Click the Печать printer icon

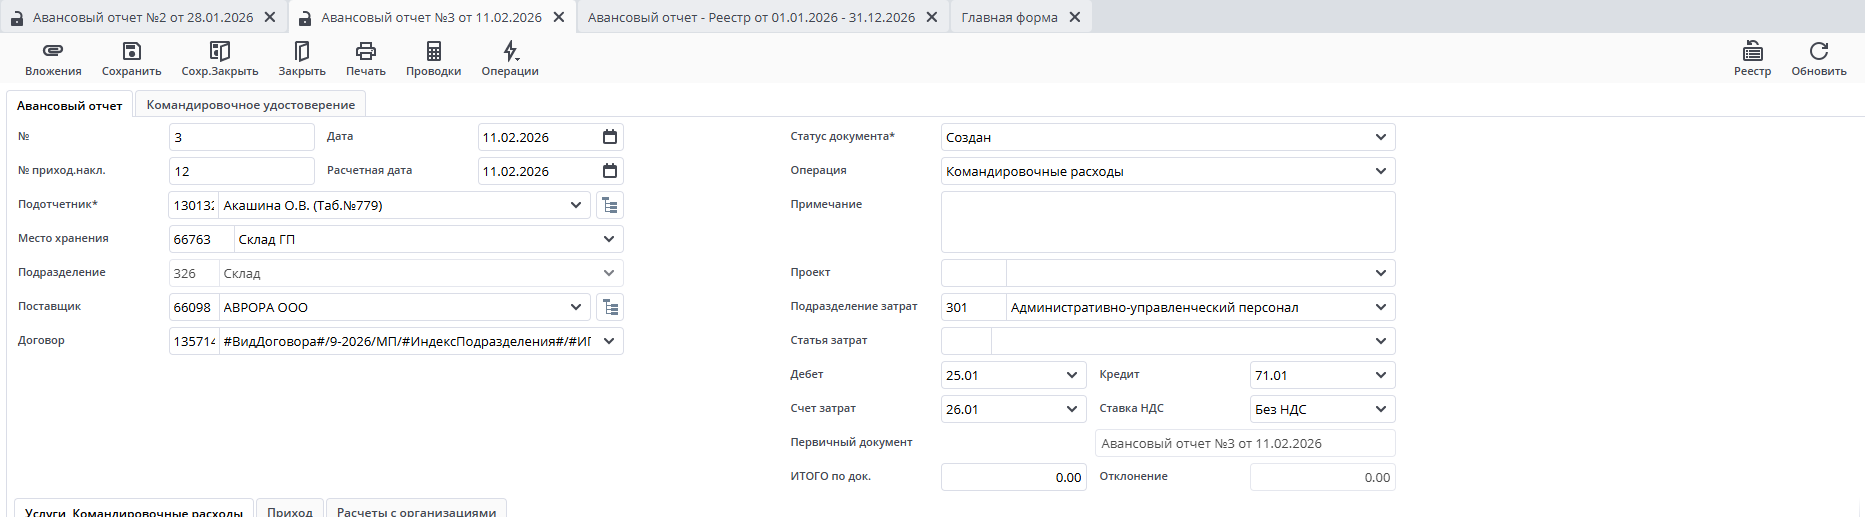[366, 51]
